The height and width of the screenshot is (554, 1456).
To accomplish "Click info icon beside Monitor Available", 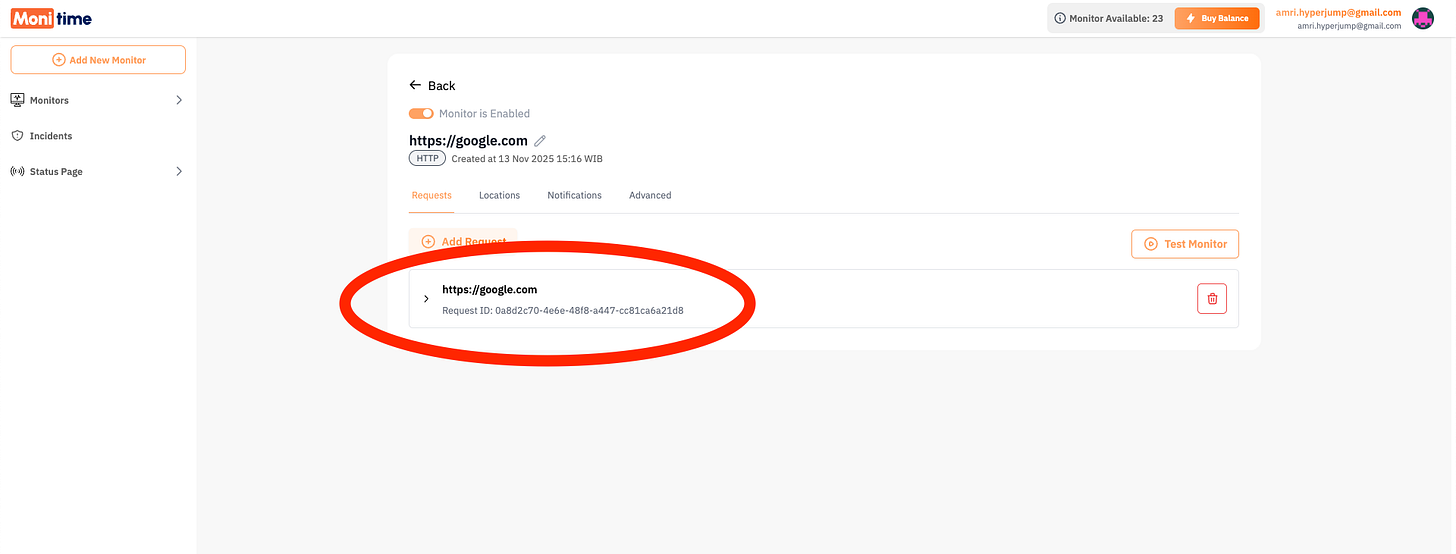I will (x=1060, y=18).
